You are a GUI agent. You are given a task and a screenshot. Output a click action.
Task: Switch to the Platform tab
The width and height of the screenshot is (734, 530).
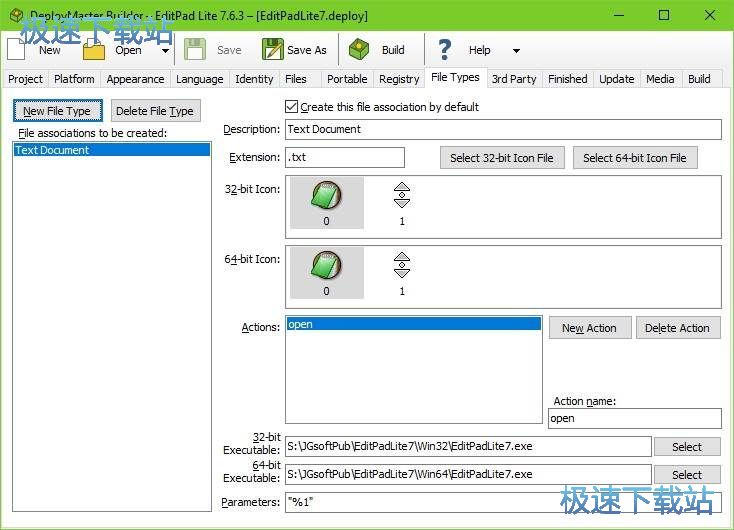coord(74,79)
